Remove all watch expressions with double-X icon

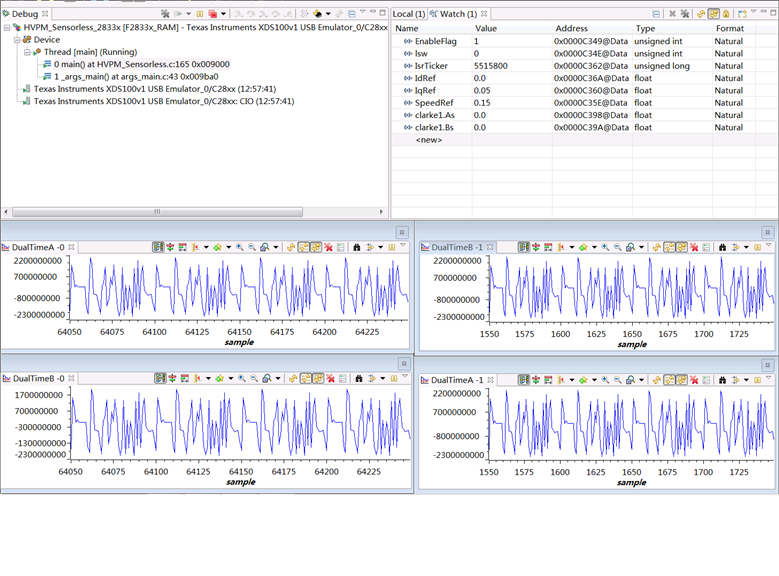685,14
